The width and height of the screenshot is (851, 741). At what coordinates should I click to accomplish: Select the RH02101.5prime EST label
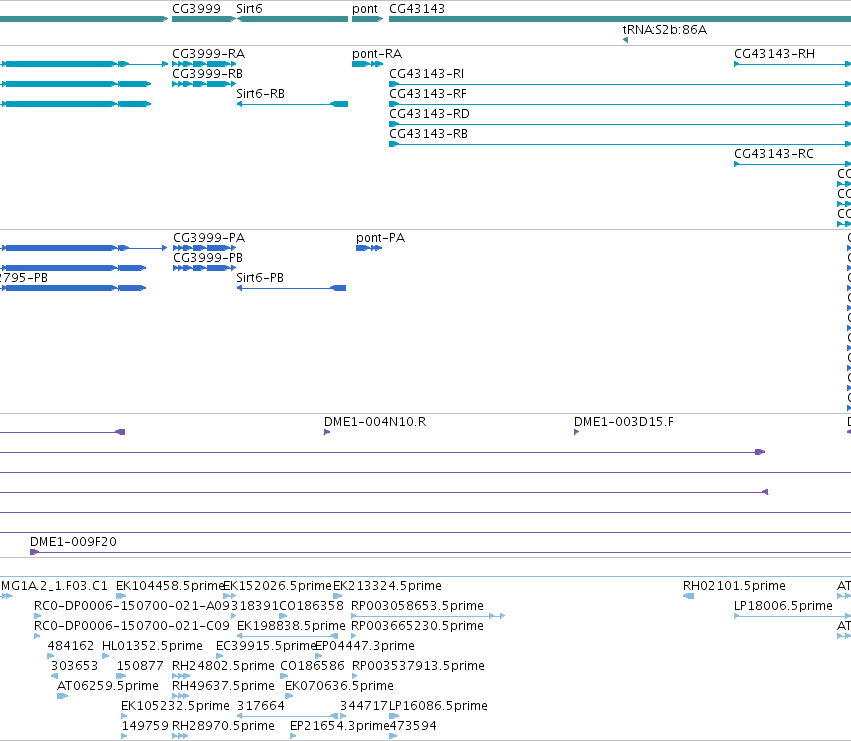[734, 586]
